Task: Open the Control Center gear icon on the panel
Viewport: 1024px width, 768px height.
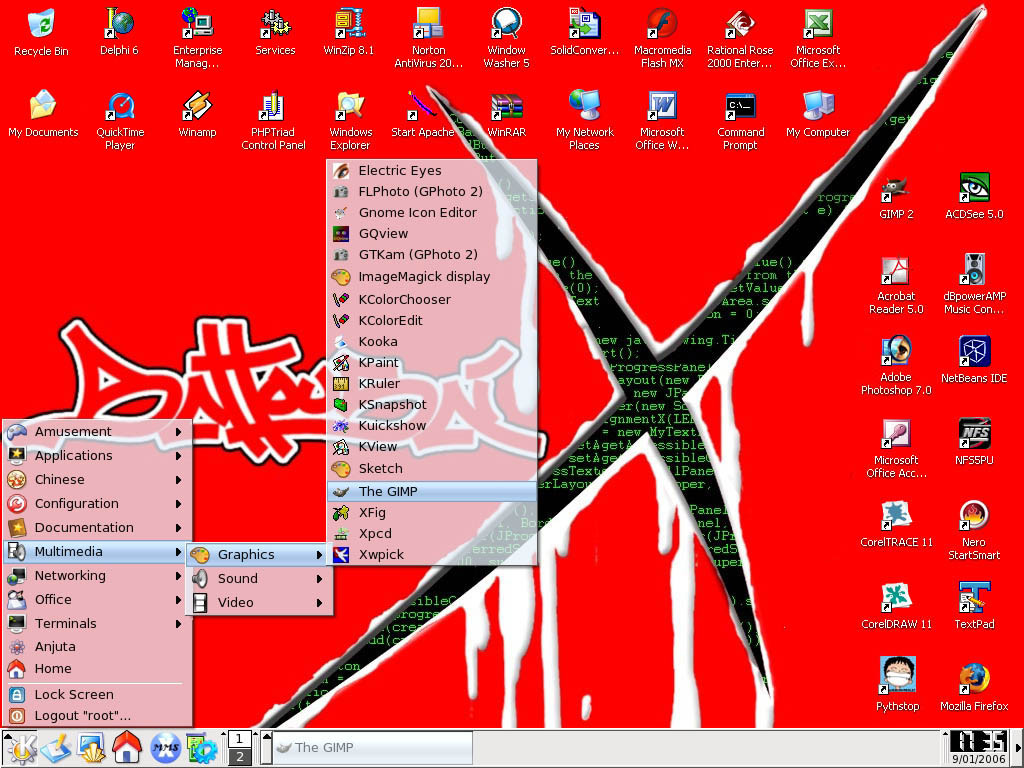Action: click(201, 748)
